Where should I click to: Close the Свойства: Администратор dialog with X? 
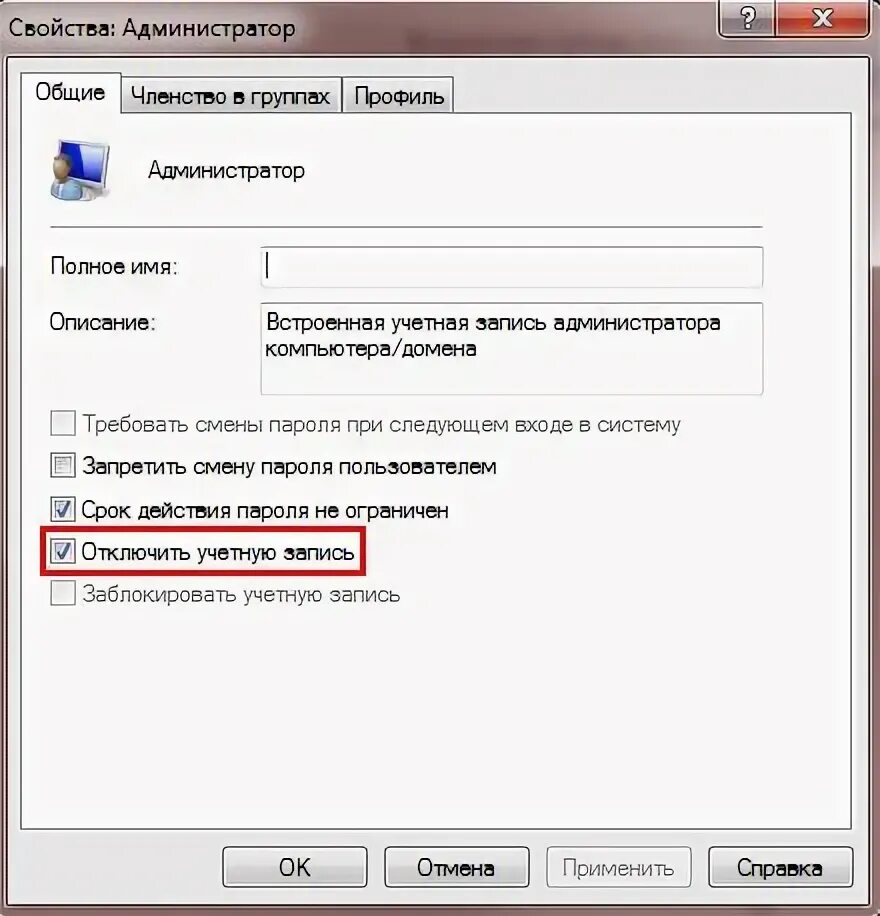(822, 19)
